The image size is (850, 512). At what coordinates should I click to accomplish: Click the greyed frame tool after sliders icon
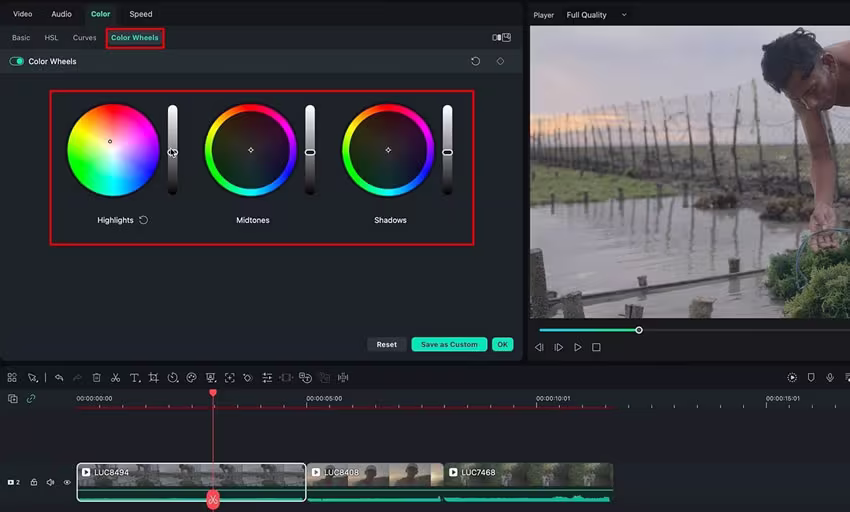click(x=286, y=377)
